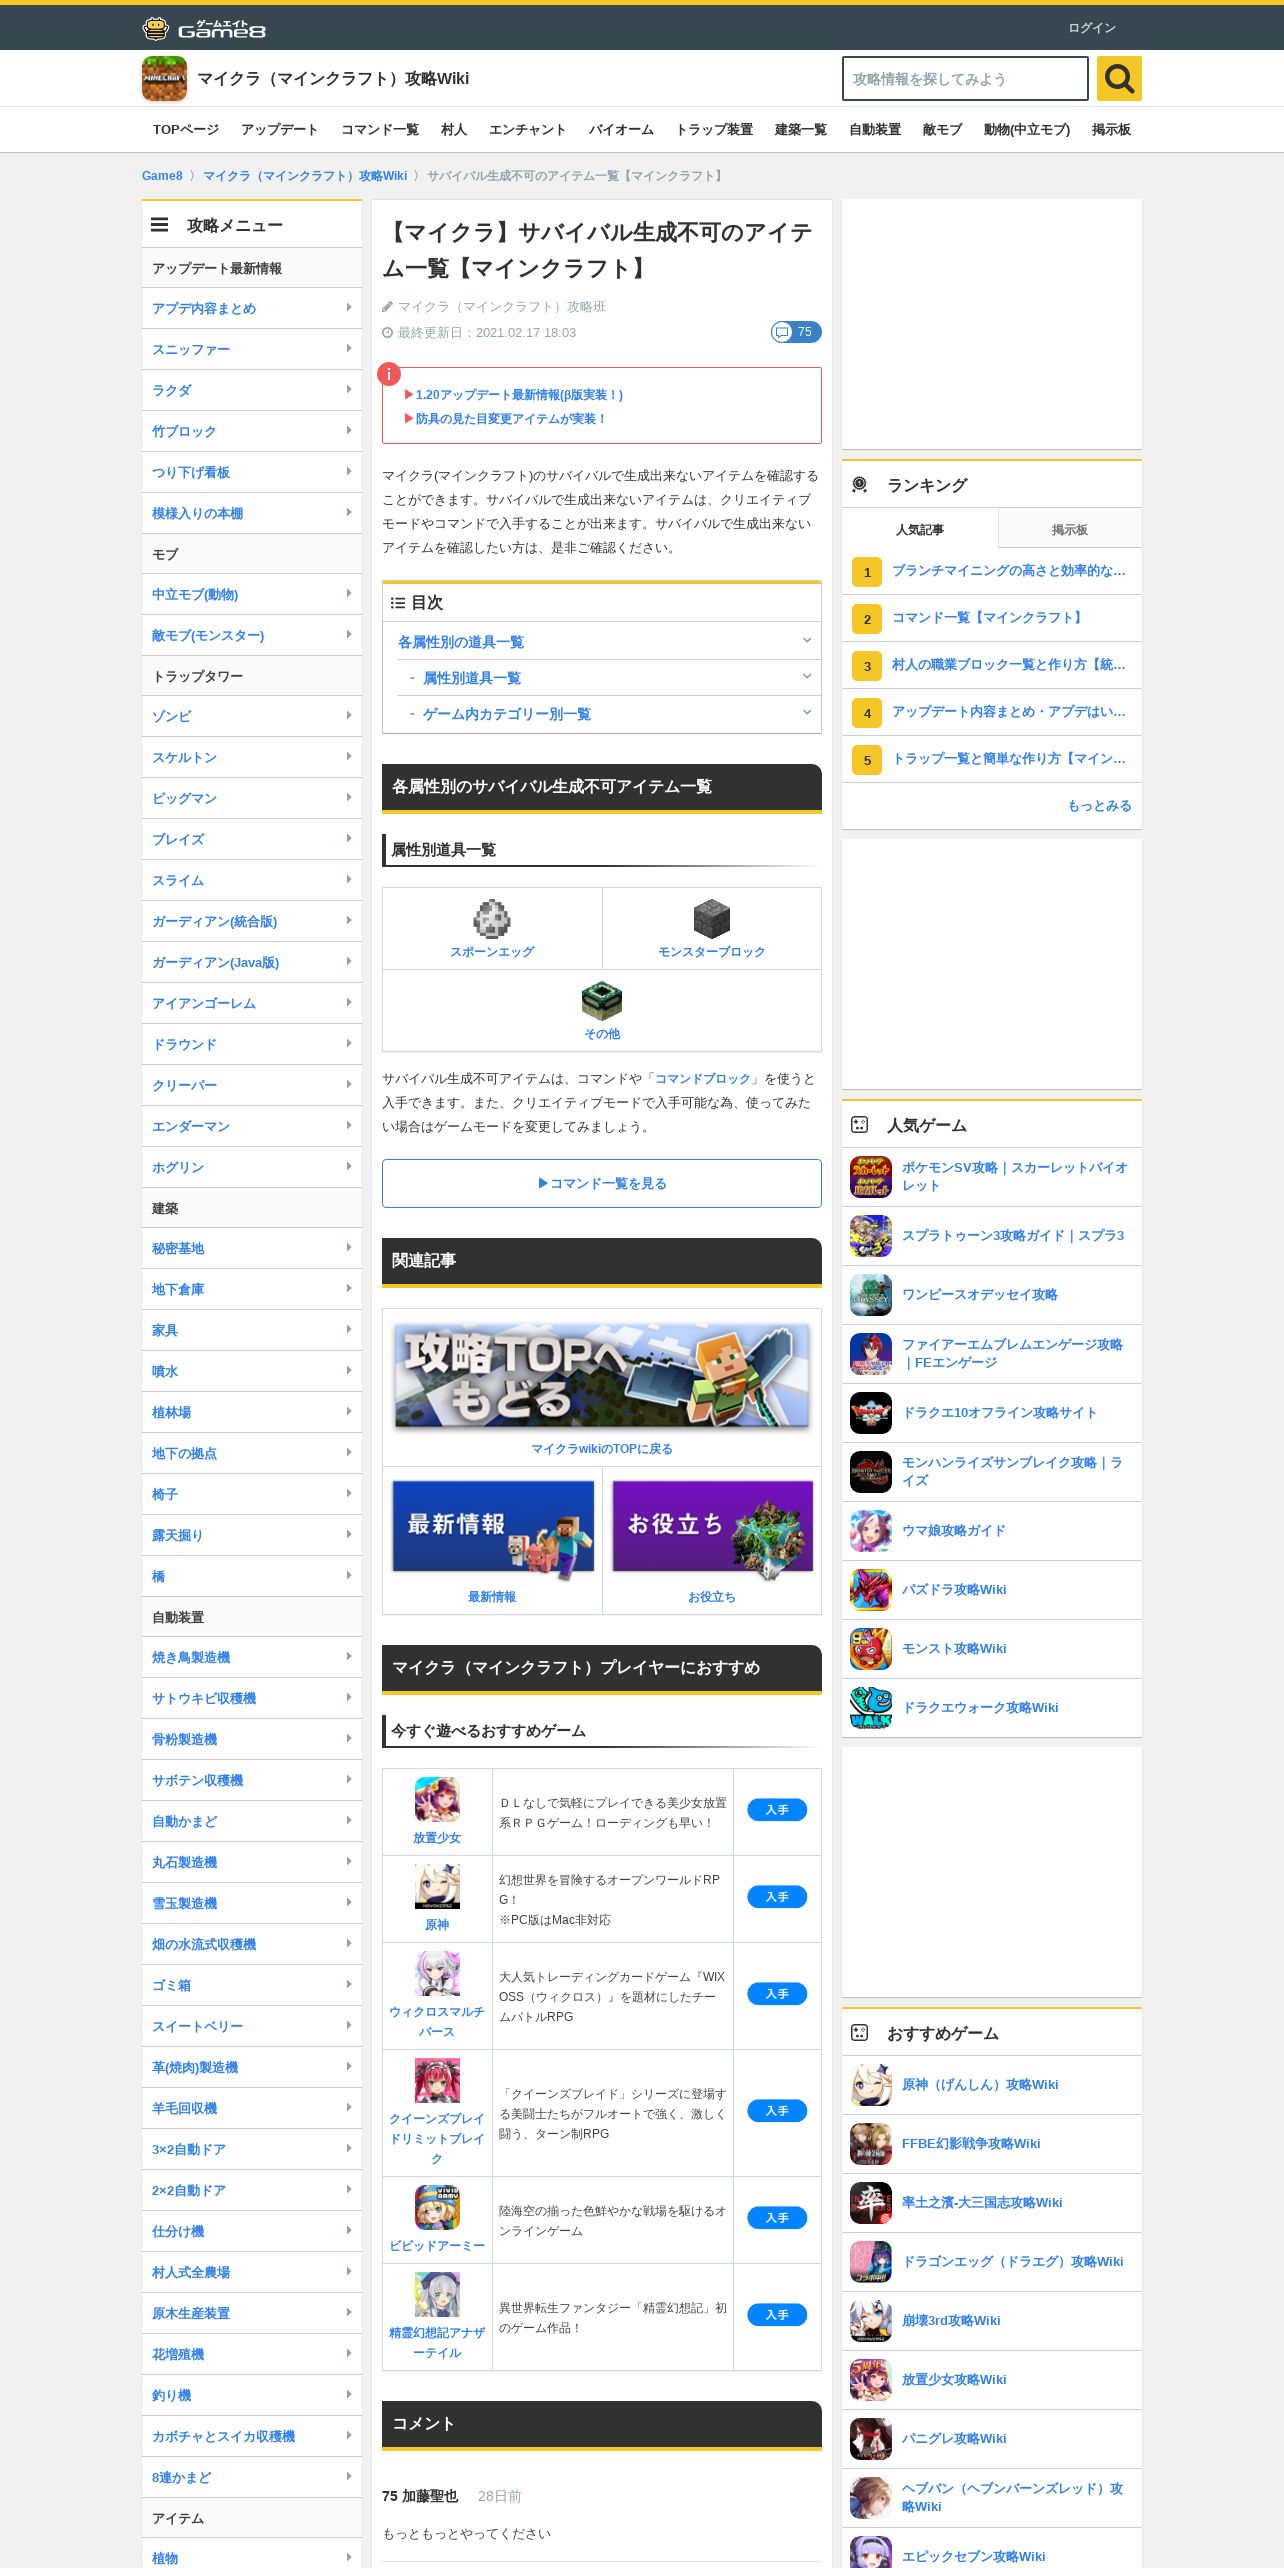Viewport: 1284px width, 2568px height.
Task: Click the その他 end portal frame icon
Action: (x=602, y=1000)
